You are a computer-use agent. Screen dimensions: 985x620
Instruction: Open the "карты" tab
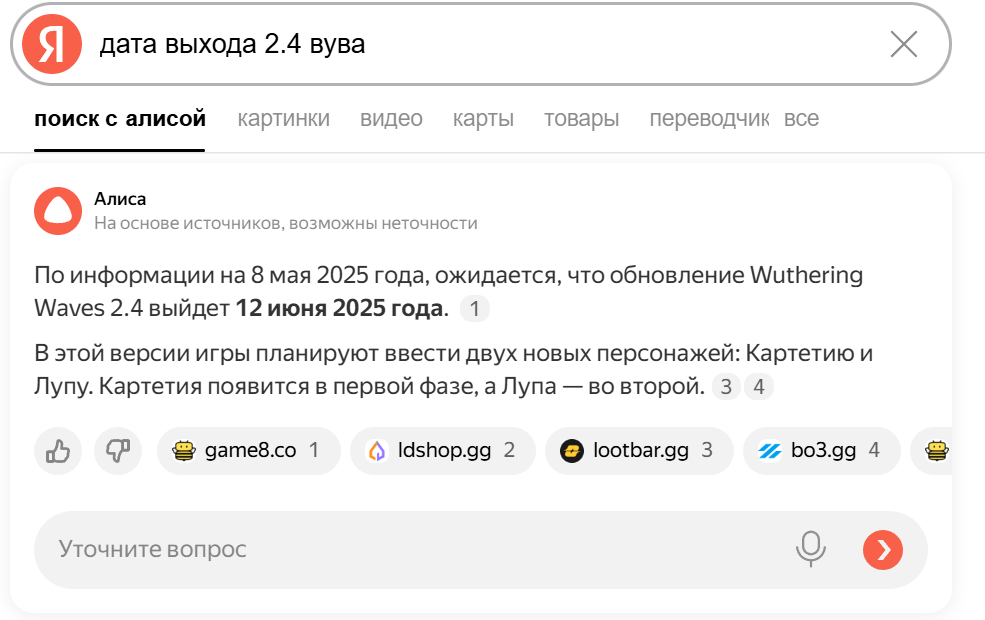point(483,119)
